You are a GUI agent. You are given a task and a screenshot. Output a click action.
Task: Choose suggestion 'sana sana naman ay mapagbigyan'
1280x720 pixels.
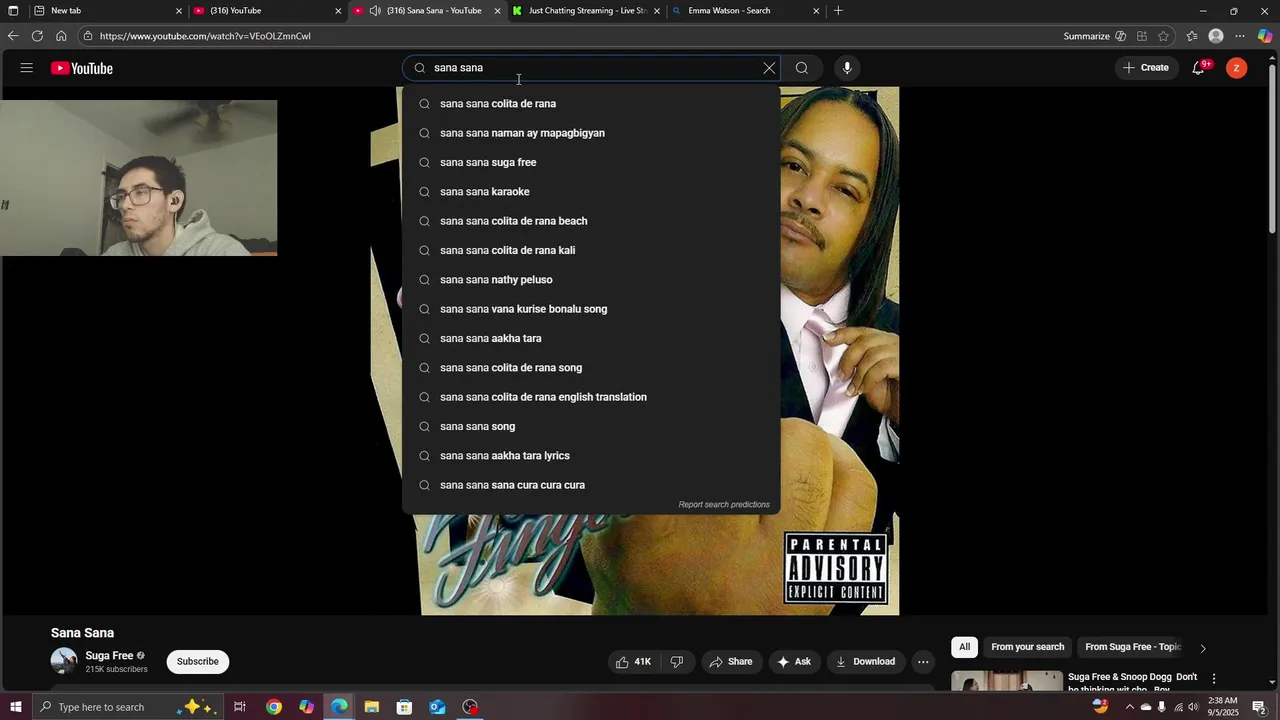[x=591, y=133]
